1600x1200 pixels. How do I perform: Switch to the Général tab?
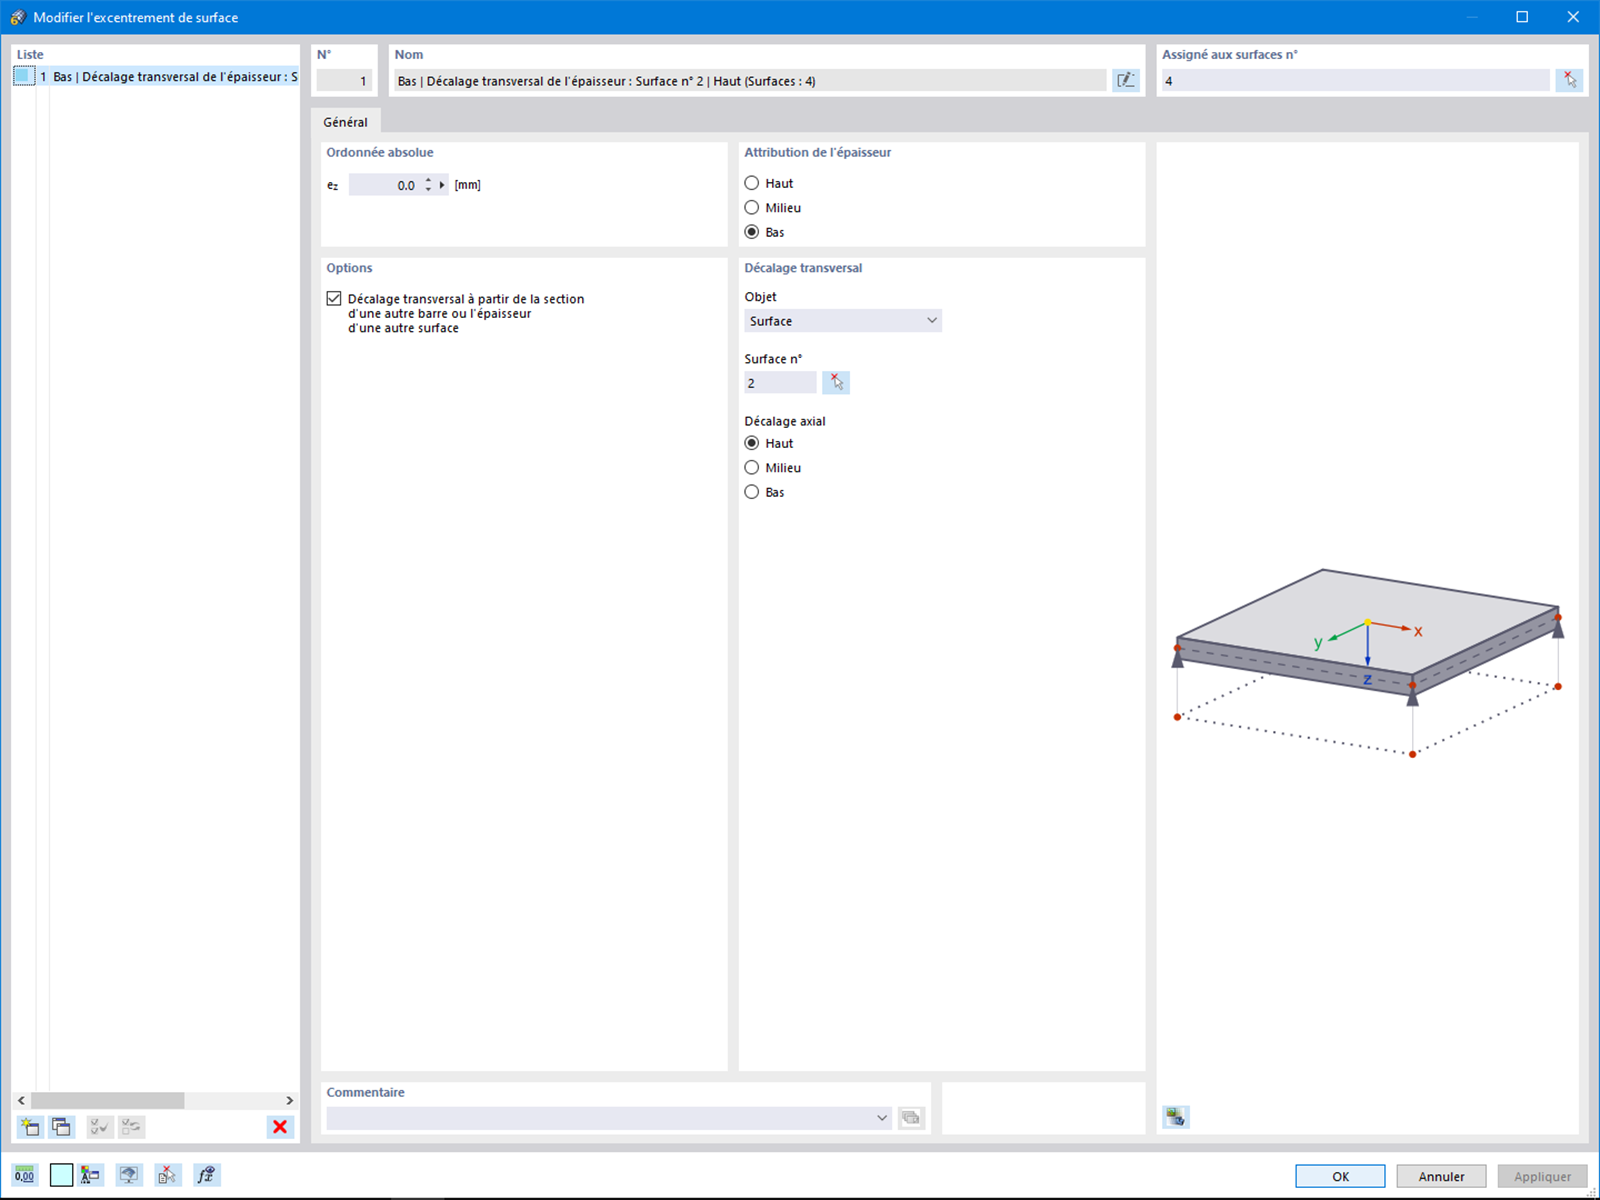tap(346, 121)
